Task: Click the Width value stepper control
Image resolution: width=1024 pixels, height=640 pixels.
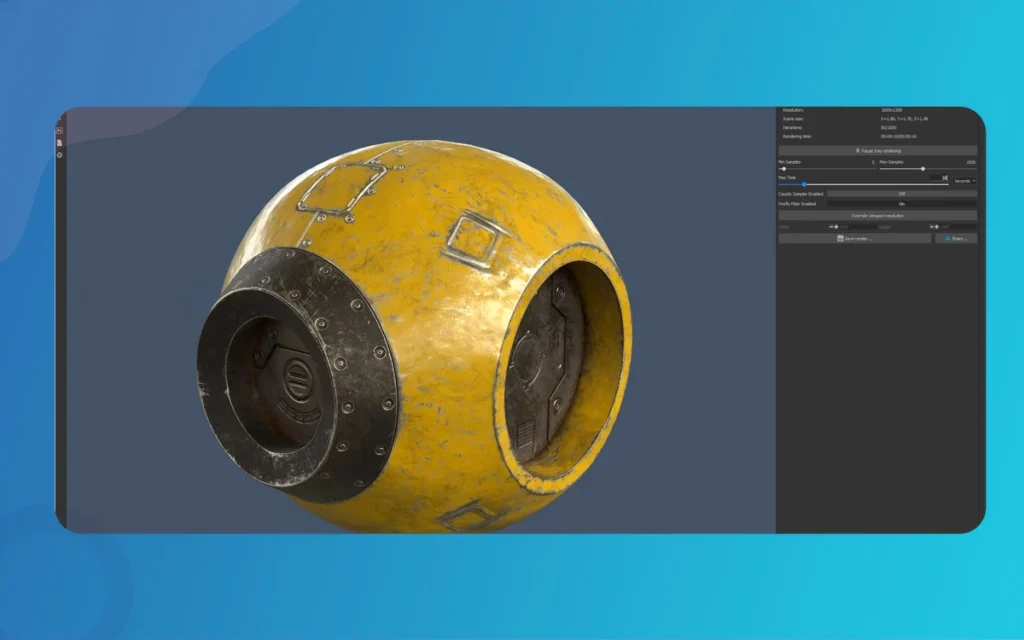Action: [834, 227]
